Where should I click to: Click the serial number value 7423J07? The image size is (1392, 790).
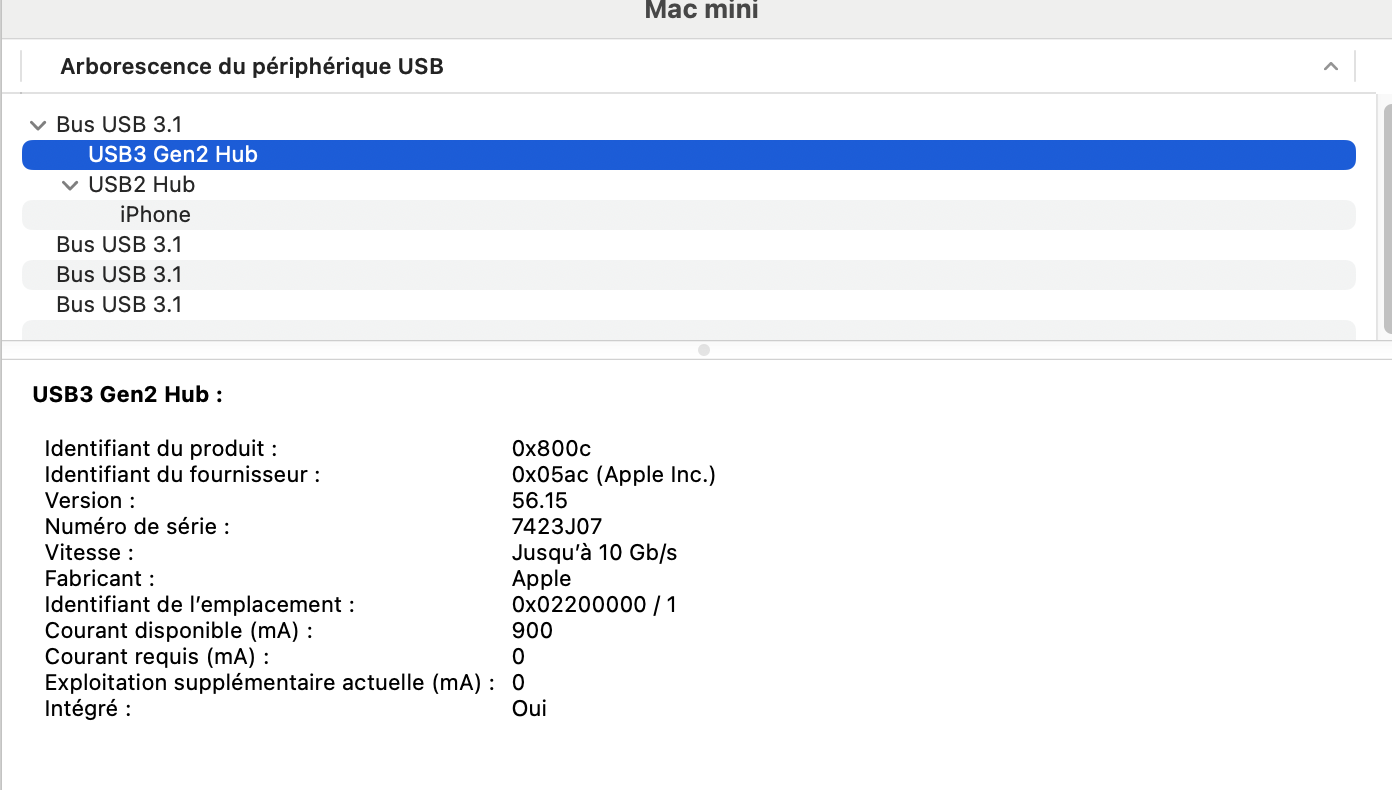point(556,527)
